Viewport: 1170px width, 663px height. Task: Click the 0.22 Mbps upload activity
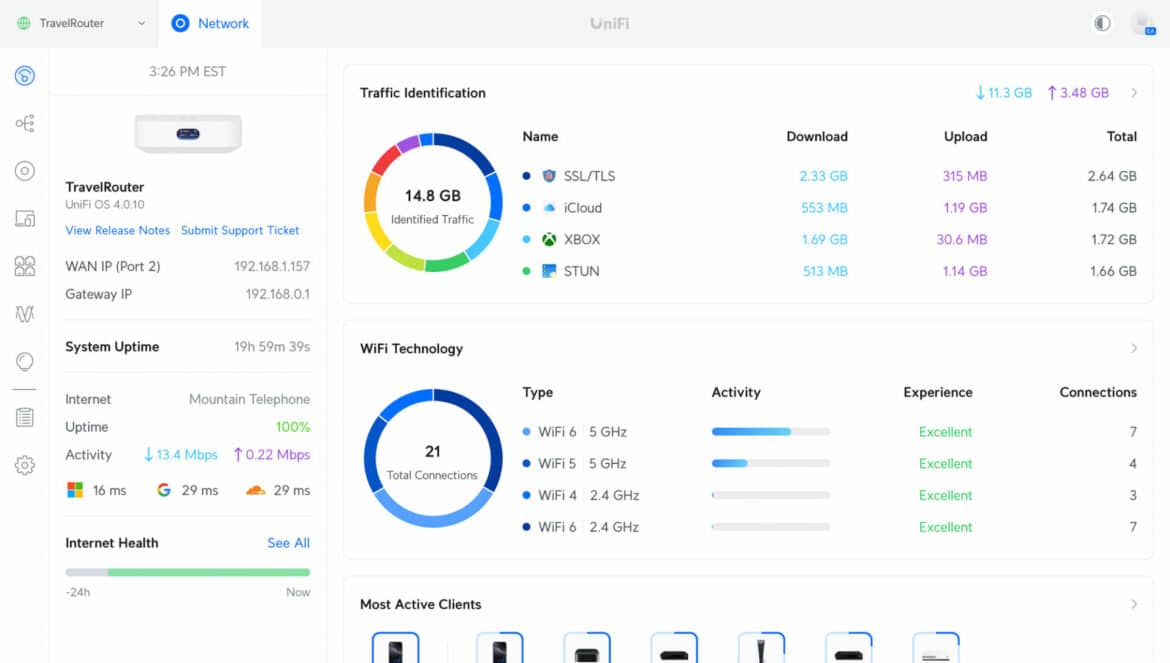[272, 455]
